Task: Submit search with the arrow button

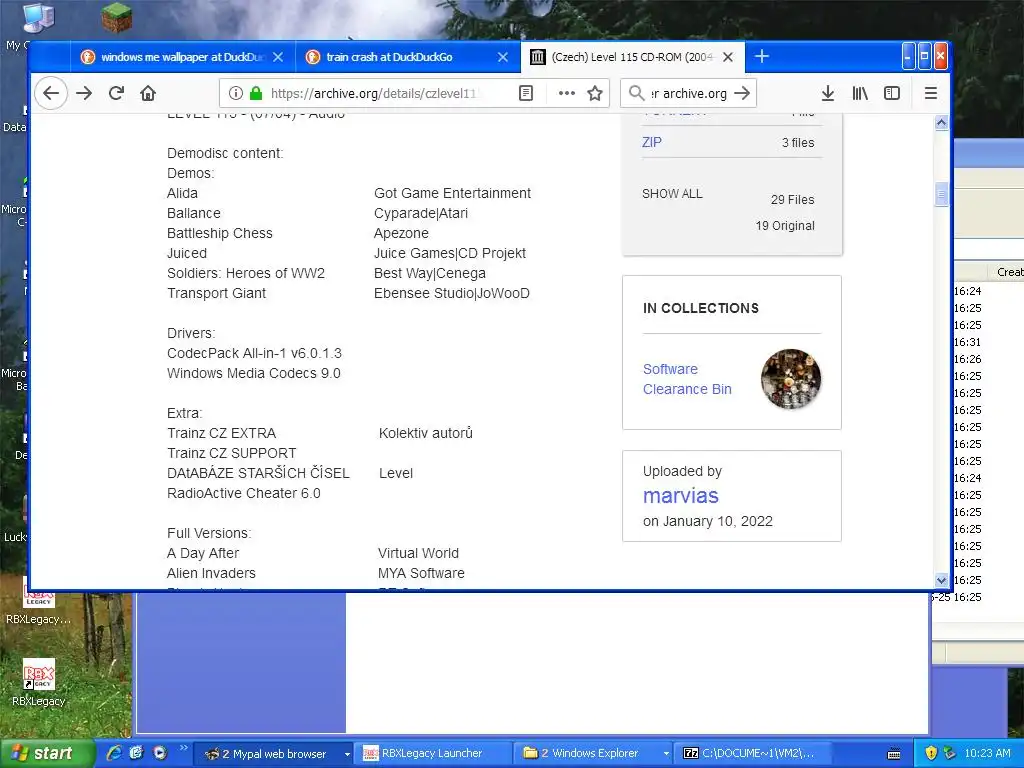Action: [742, 93]
